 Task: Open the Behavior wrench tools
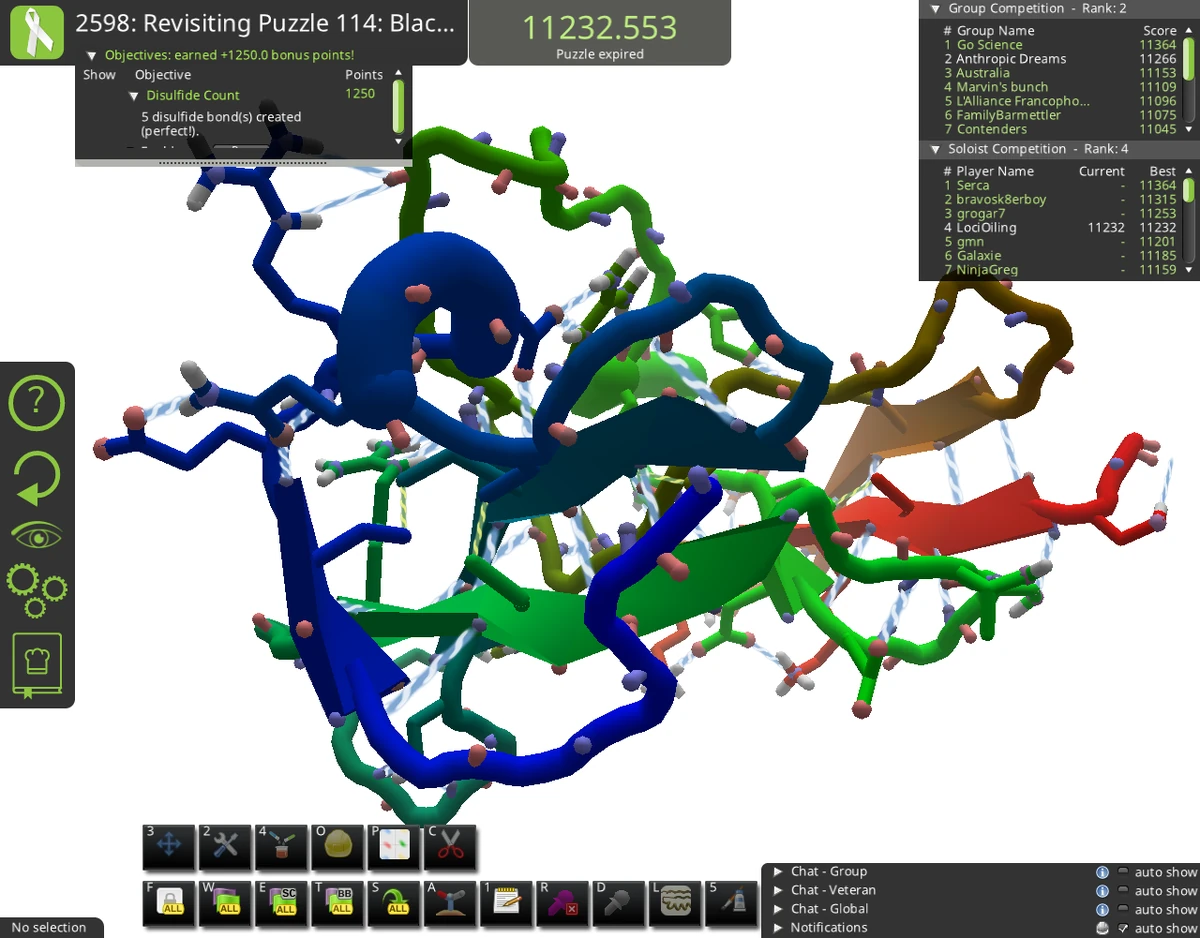click(x=225, y=847)
